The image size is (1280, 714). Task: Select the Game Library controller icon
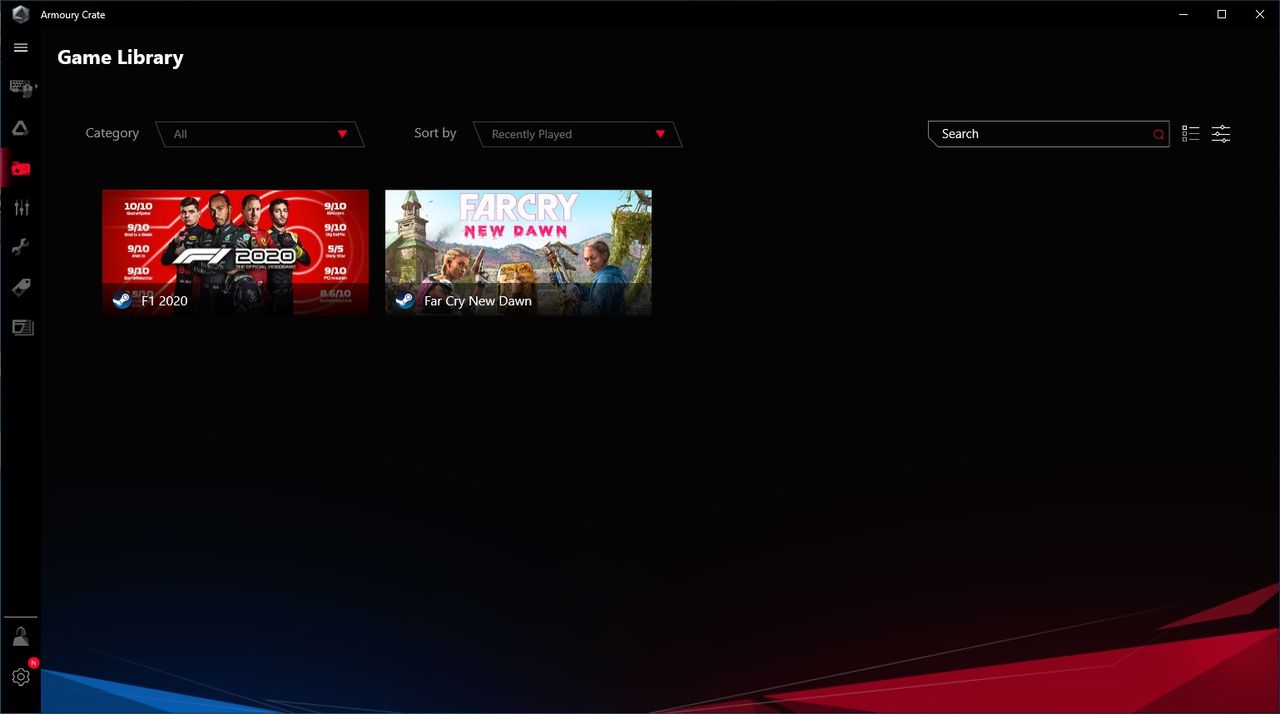[21, 168]
